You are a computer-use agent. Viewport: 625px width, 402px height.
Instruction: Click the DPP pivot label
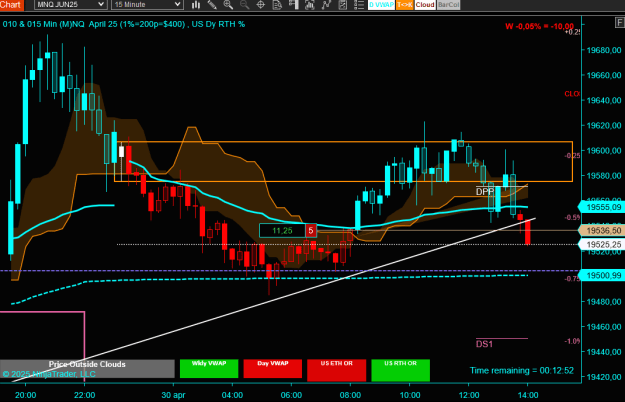[485, 192]
